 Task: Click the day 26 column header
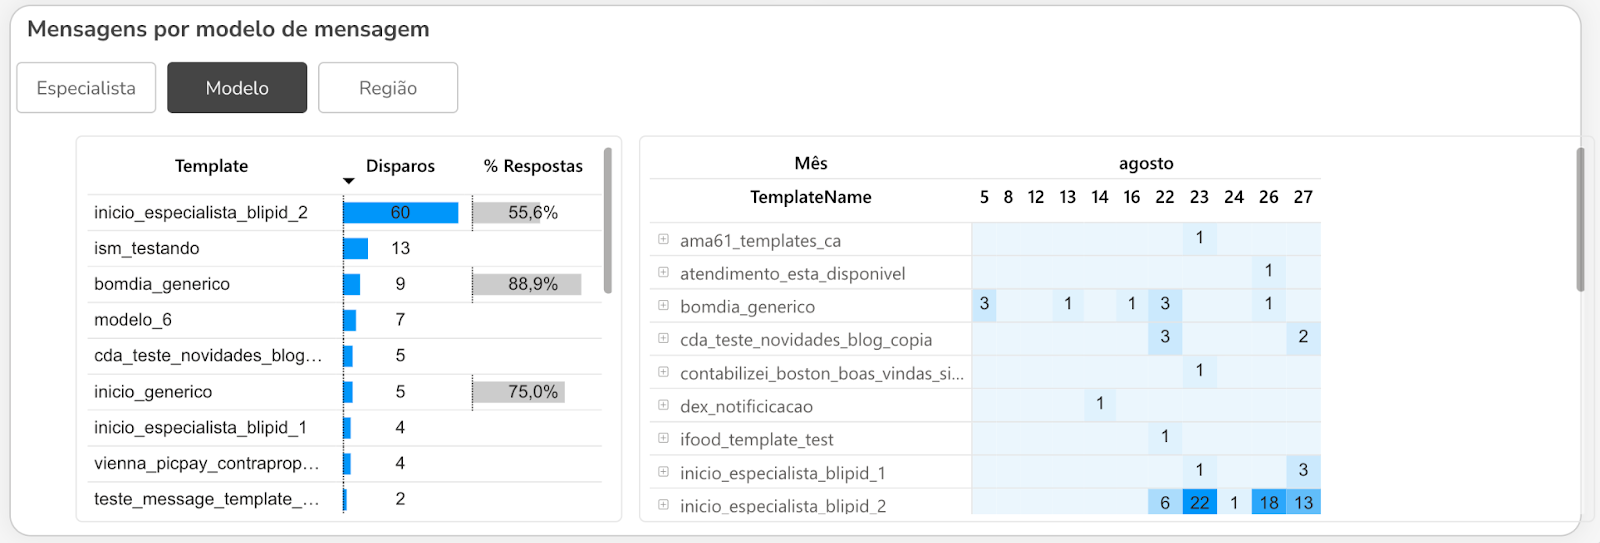point(1269,197)
